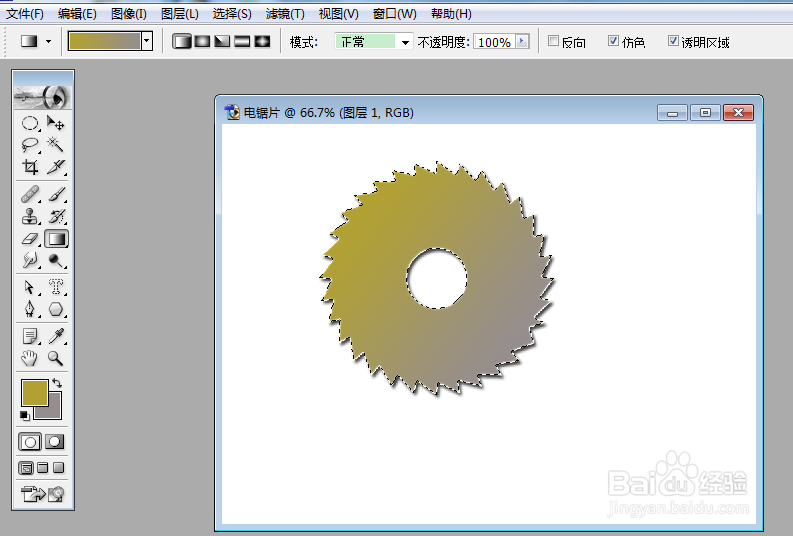Viewport: 793px width, 536px height.
Task: Open the gradient picker dropdown arrow
Action: (x=147, y=41)
